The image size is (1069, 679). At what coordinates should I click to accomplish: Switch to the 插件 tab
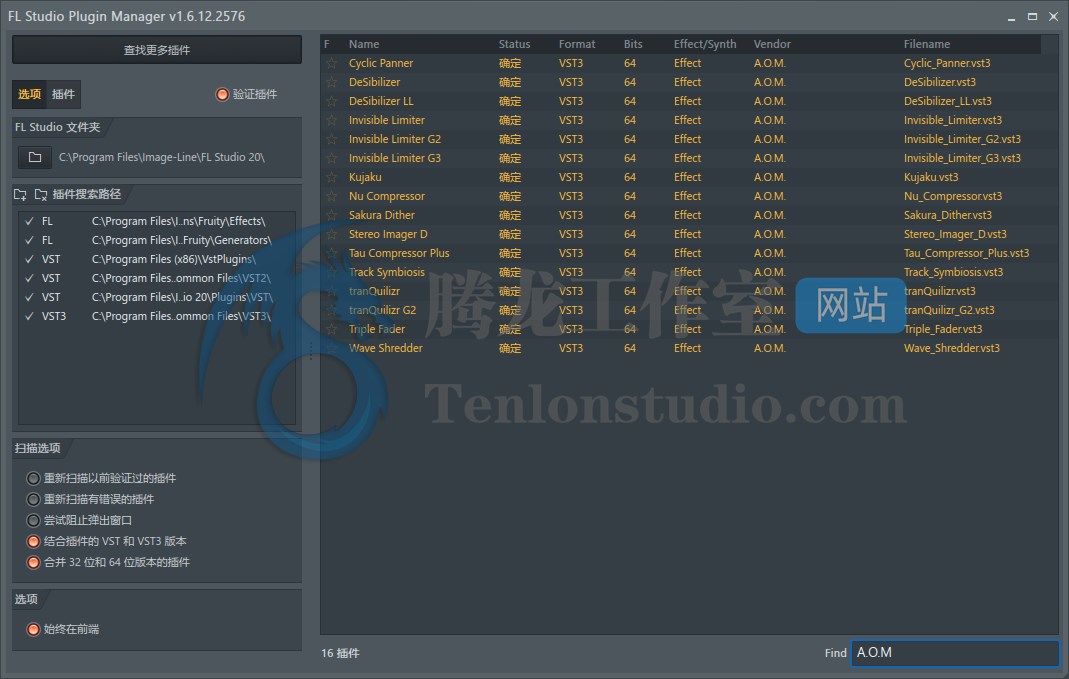[x=63, y=94]
